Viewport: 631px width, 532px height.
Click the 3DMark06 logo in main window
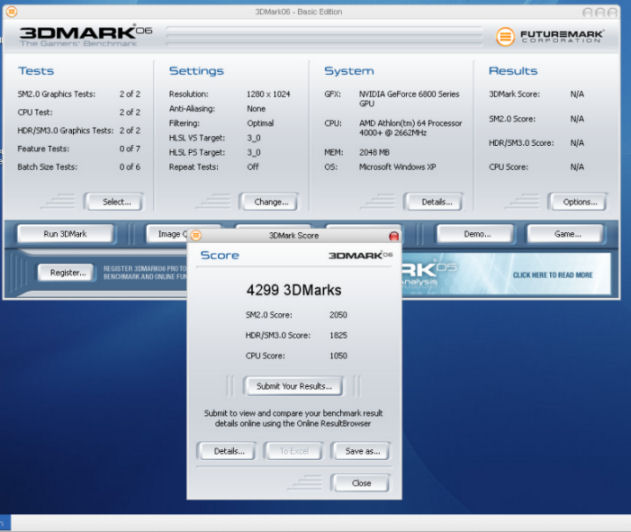86,35
